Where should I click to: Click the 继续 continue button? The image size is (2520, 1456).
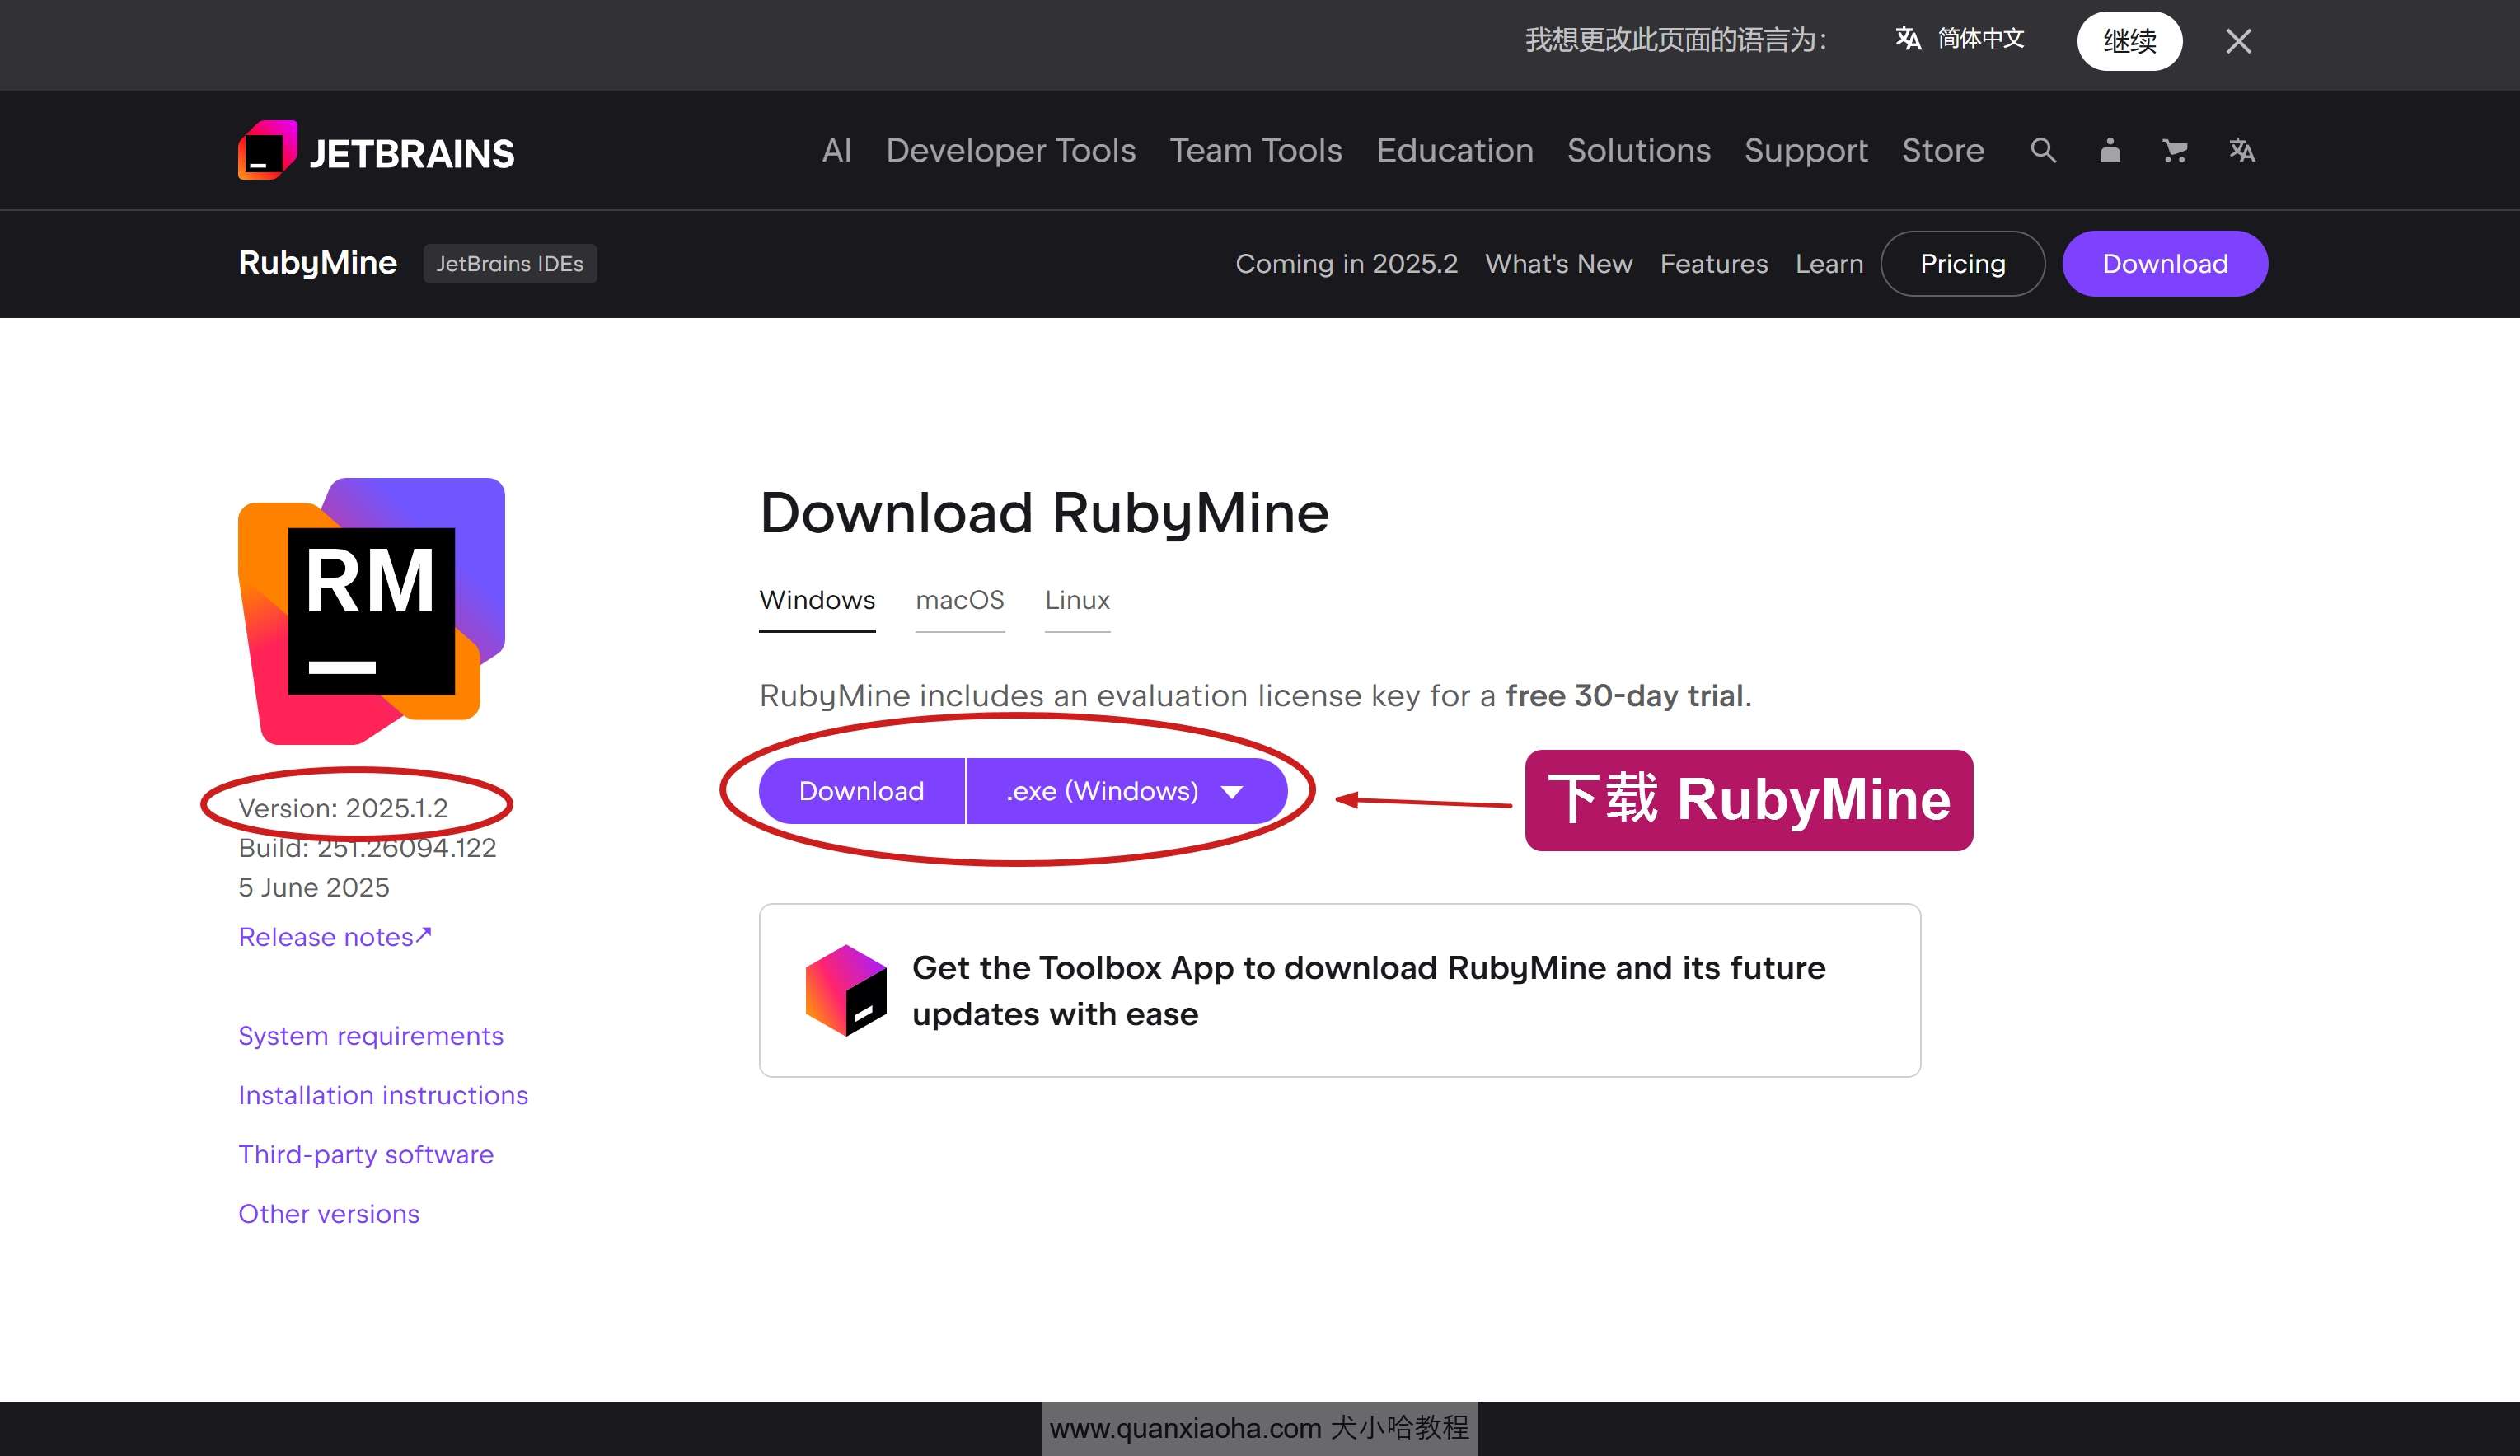(2129, 41)
